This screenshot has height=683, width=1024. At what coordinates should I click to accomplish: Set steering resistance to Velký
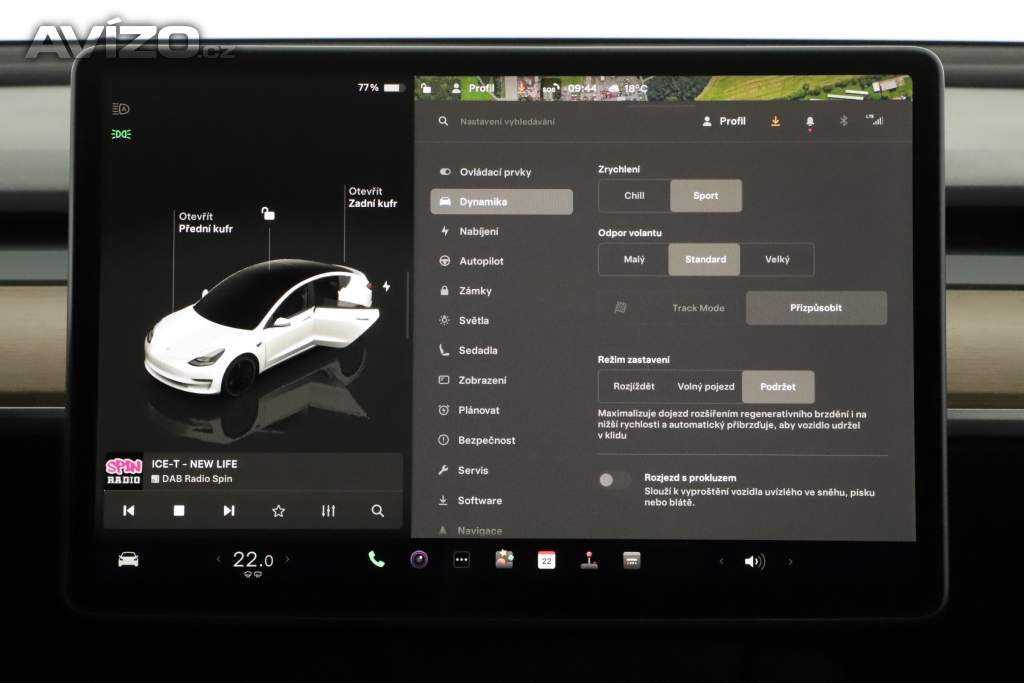tap(777, 259)
